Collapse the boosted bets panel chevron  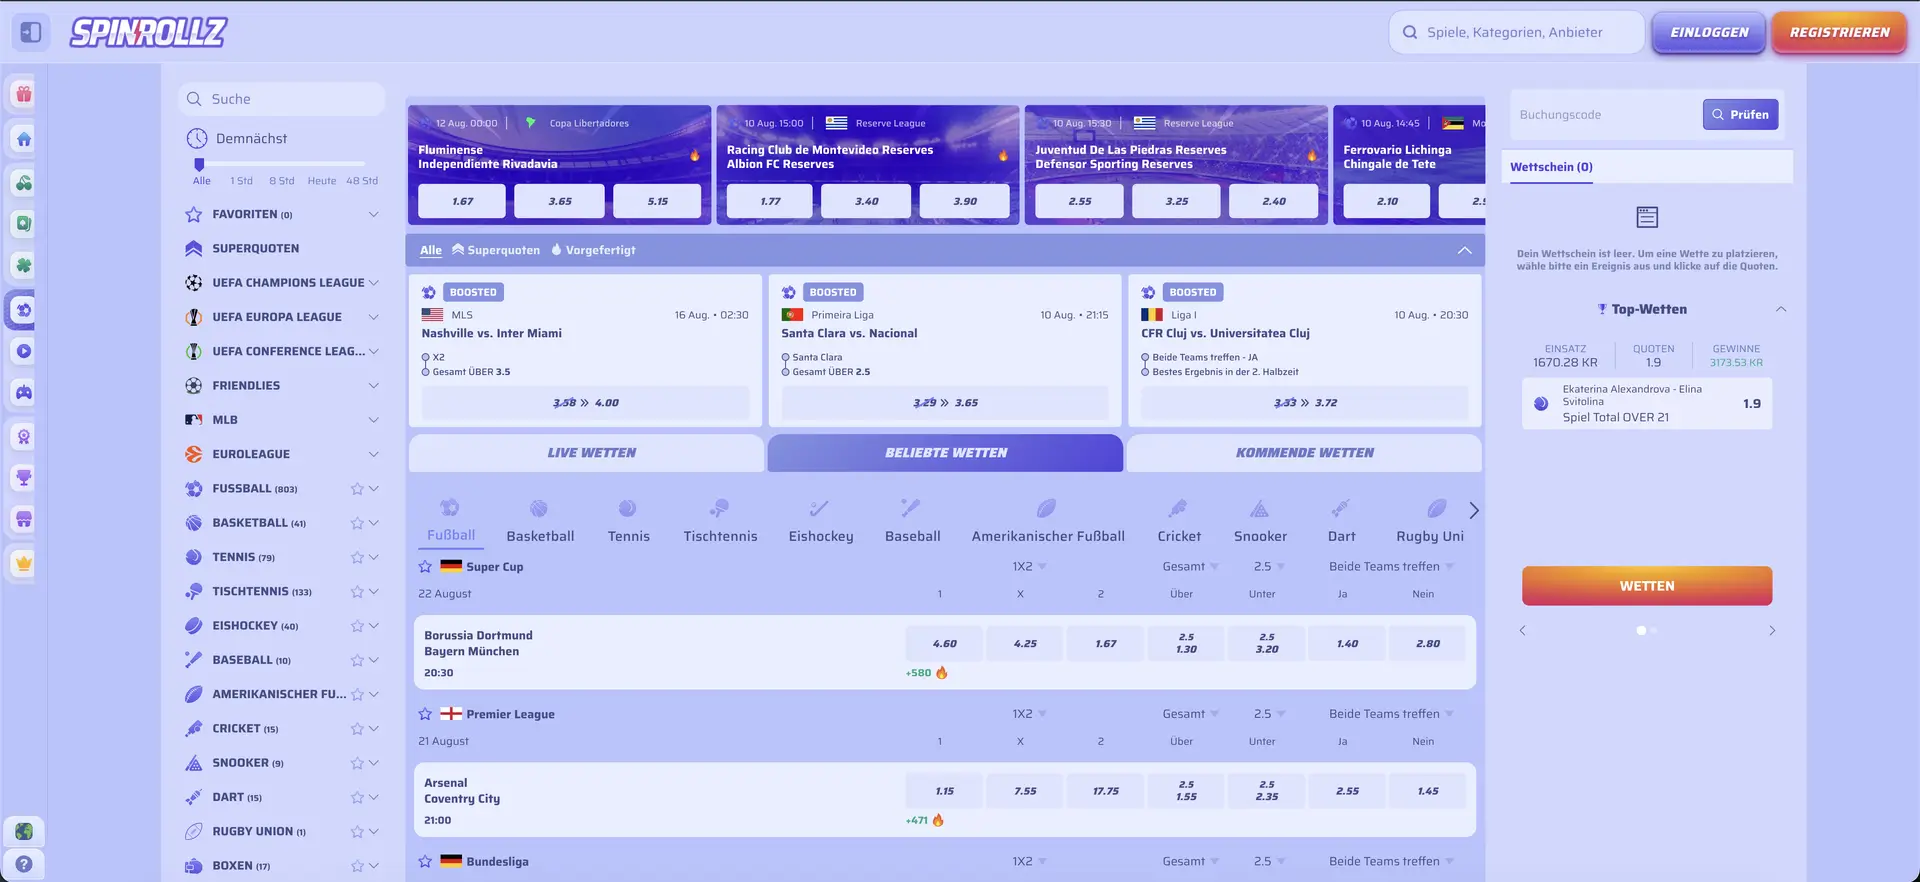[x=1464, y=250]
